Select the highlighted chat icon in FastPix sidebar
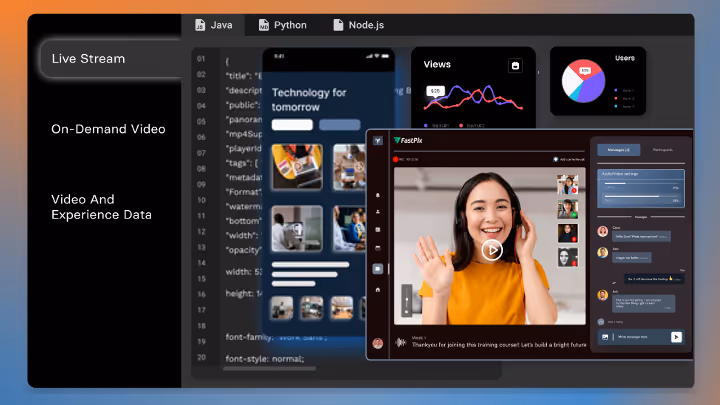Screen dimensions: 720x405 pyautogui.click(x=378, y=269)
